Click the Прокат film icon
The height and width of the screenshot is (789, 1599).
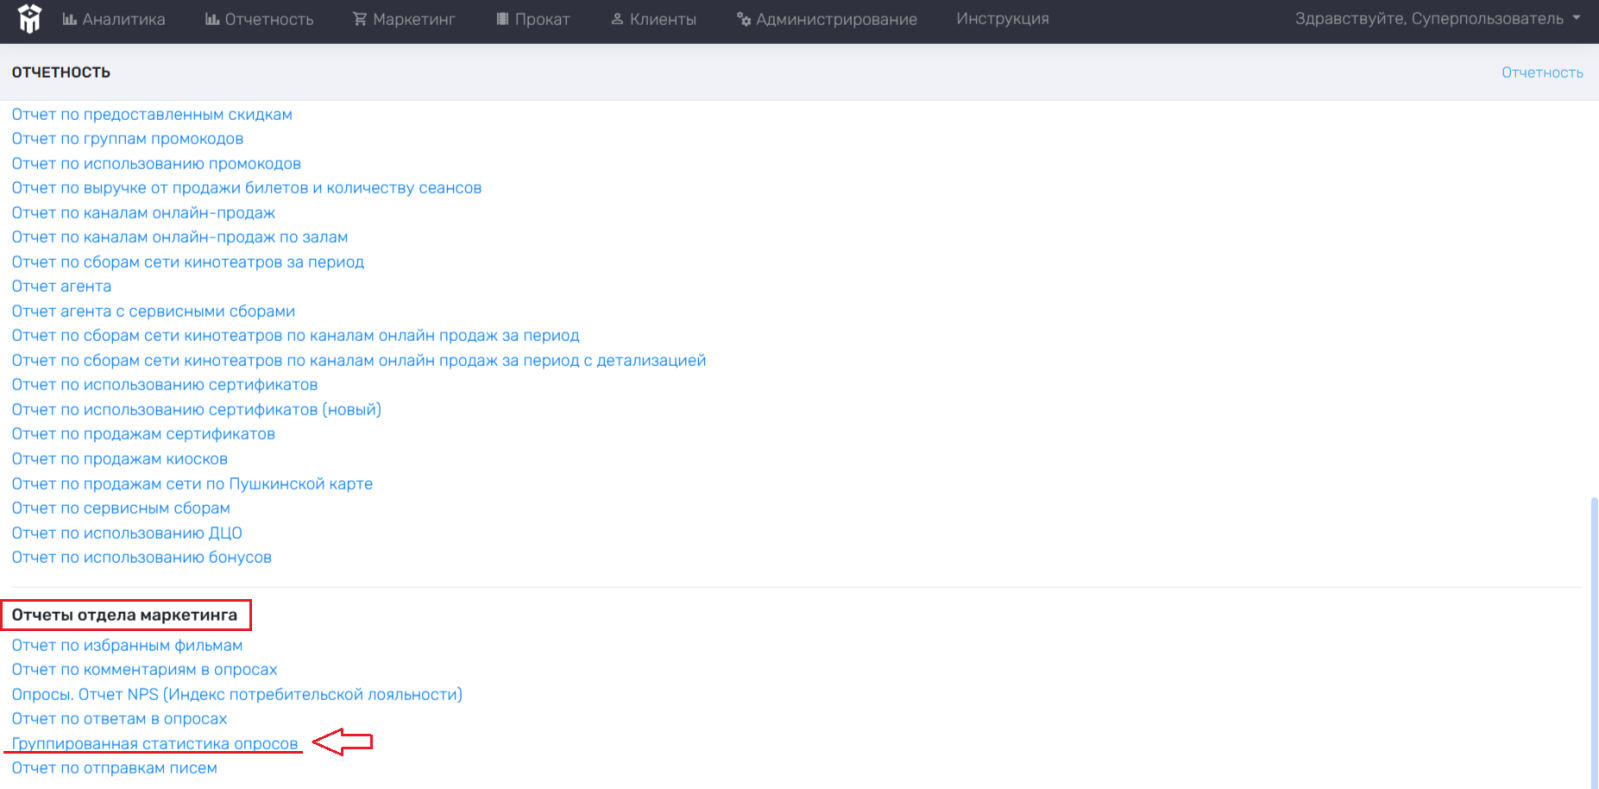(x=503, y=19)
